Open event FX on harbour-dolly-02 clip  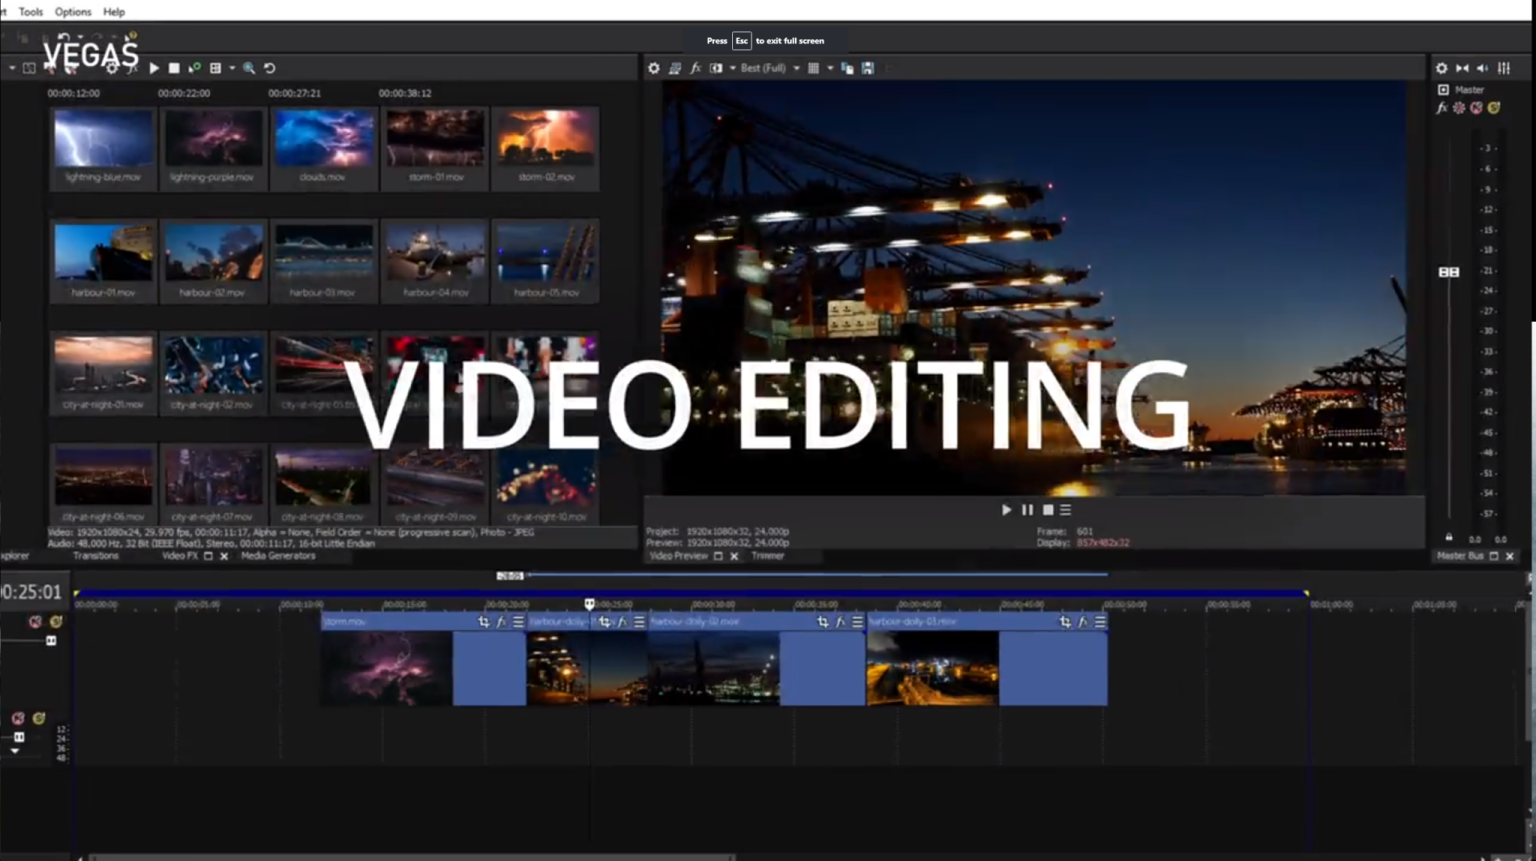(x=840, y=622)
